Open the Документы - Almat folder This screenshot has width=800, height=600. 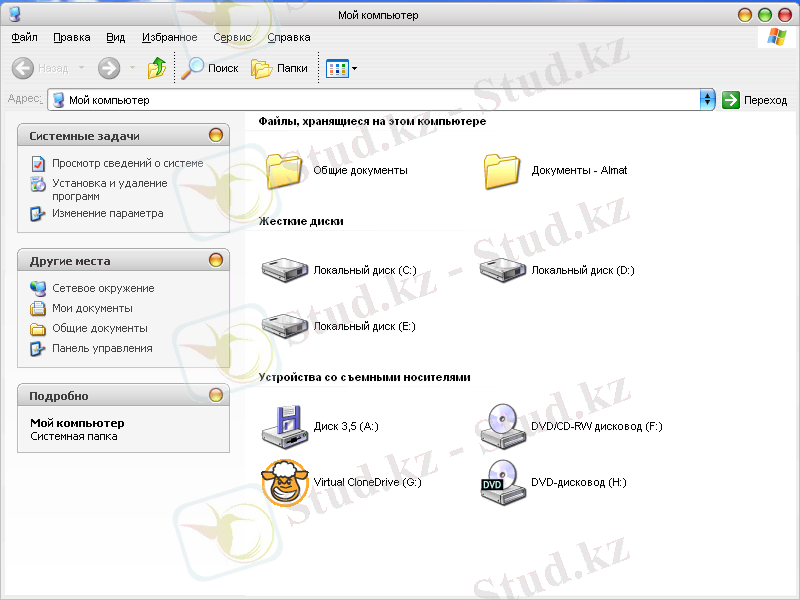click(503, 170)
